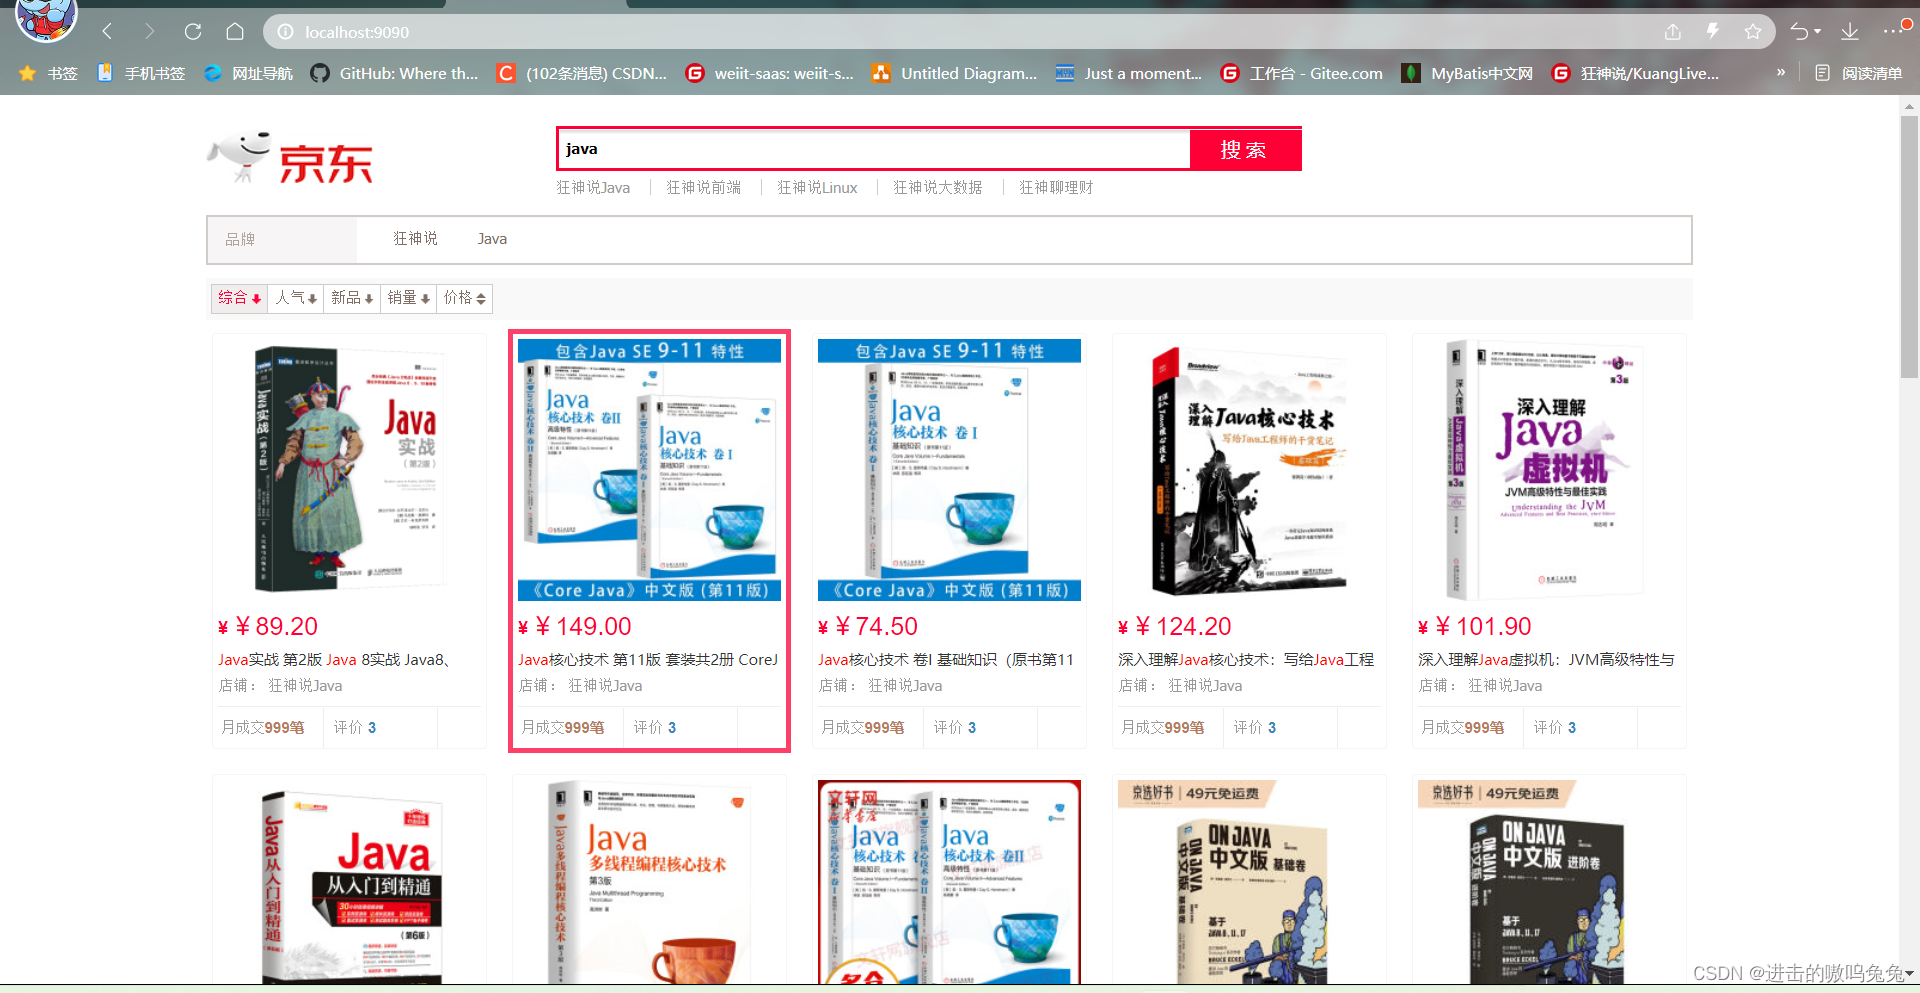
Task: Open the Java从入门到精通 book cover
Action: [x=349, y=882]
